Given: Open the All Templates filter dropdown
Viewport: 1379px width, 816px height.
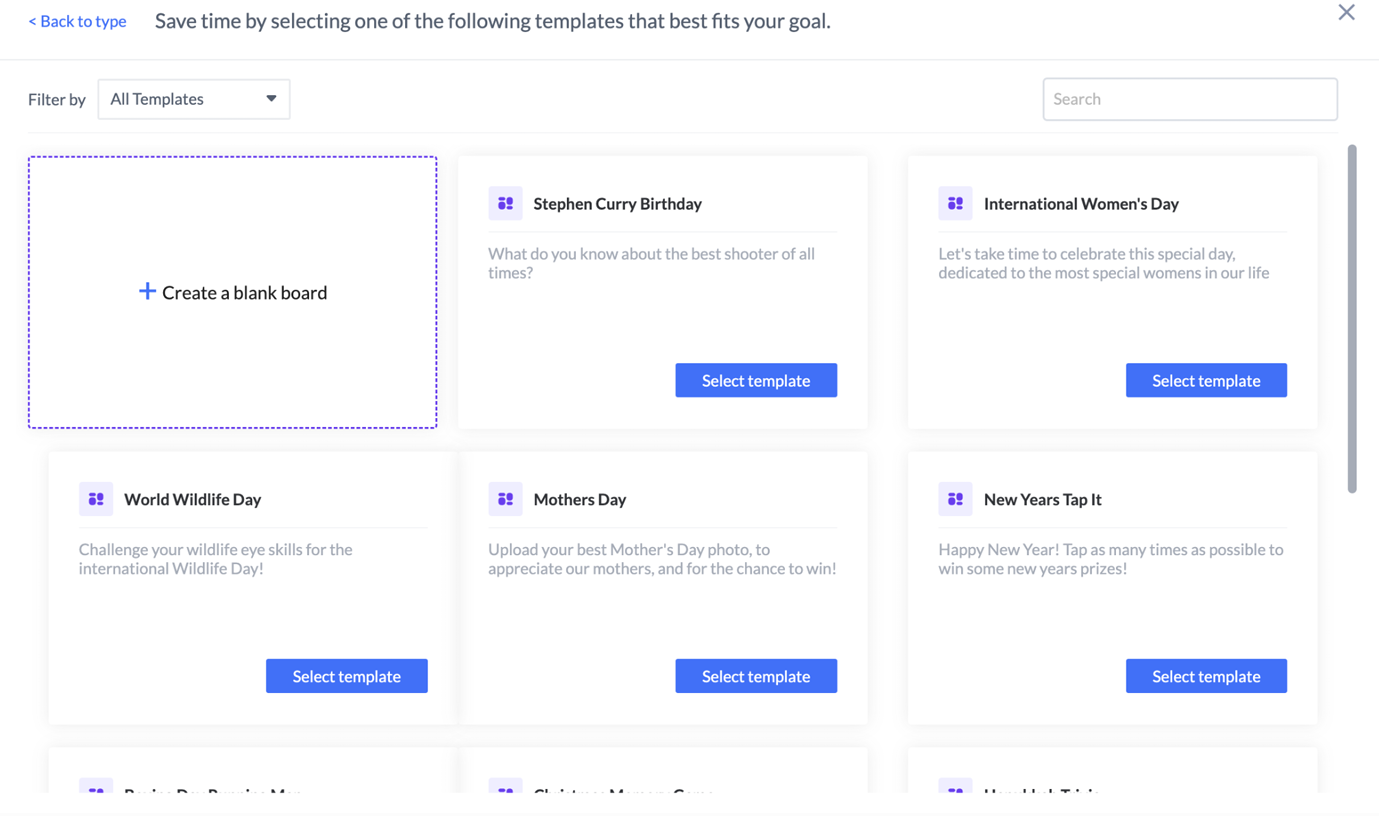Looking at the screenshot, I should [193, 99].
